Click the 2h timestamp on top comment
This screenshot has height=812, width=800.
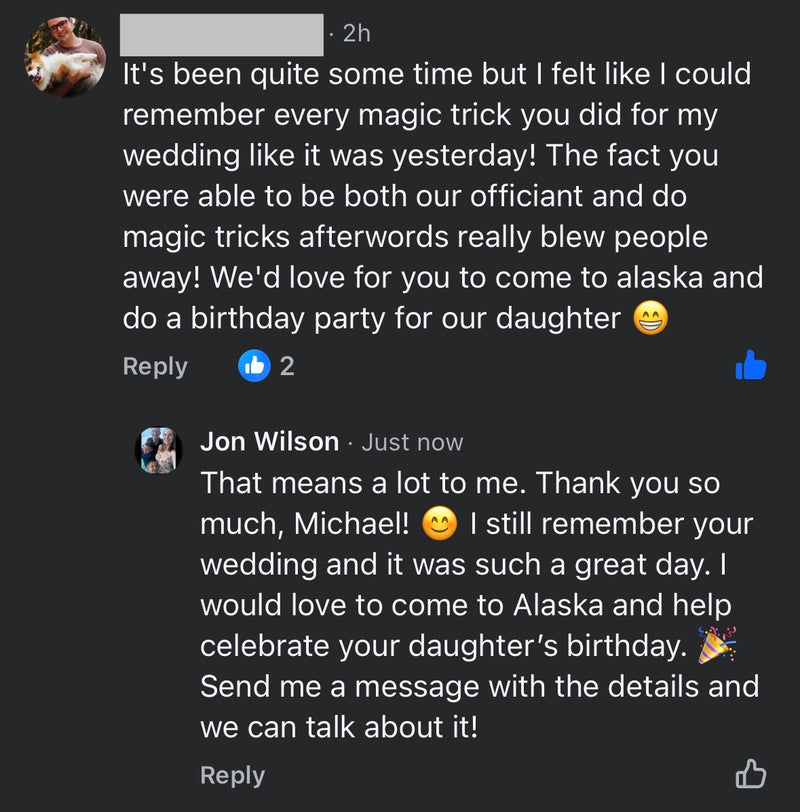point(356,34)
